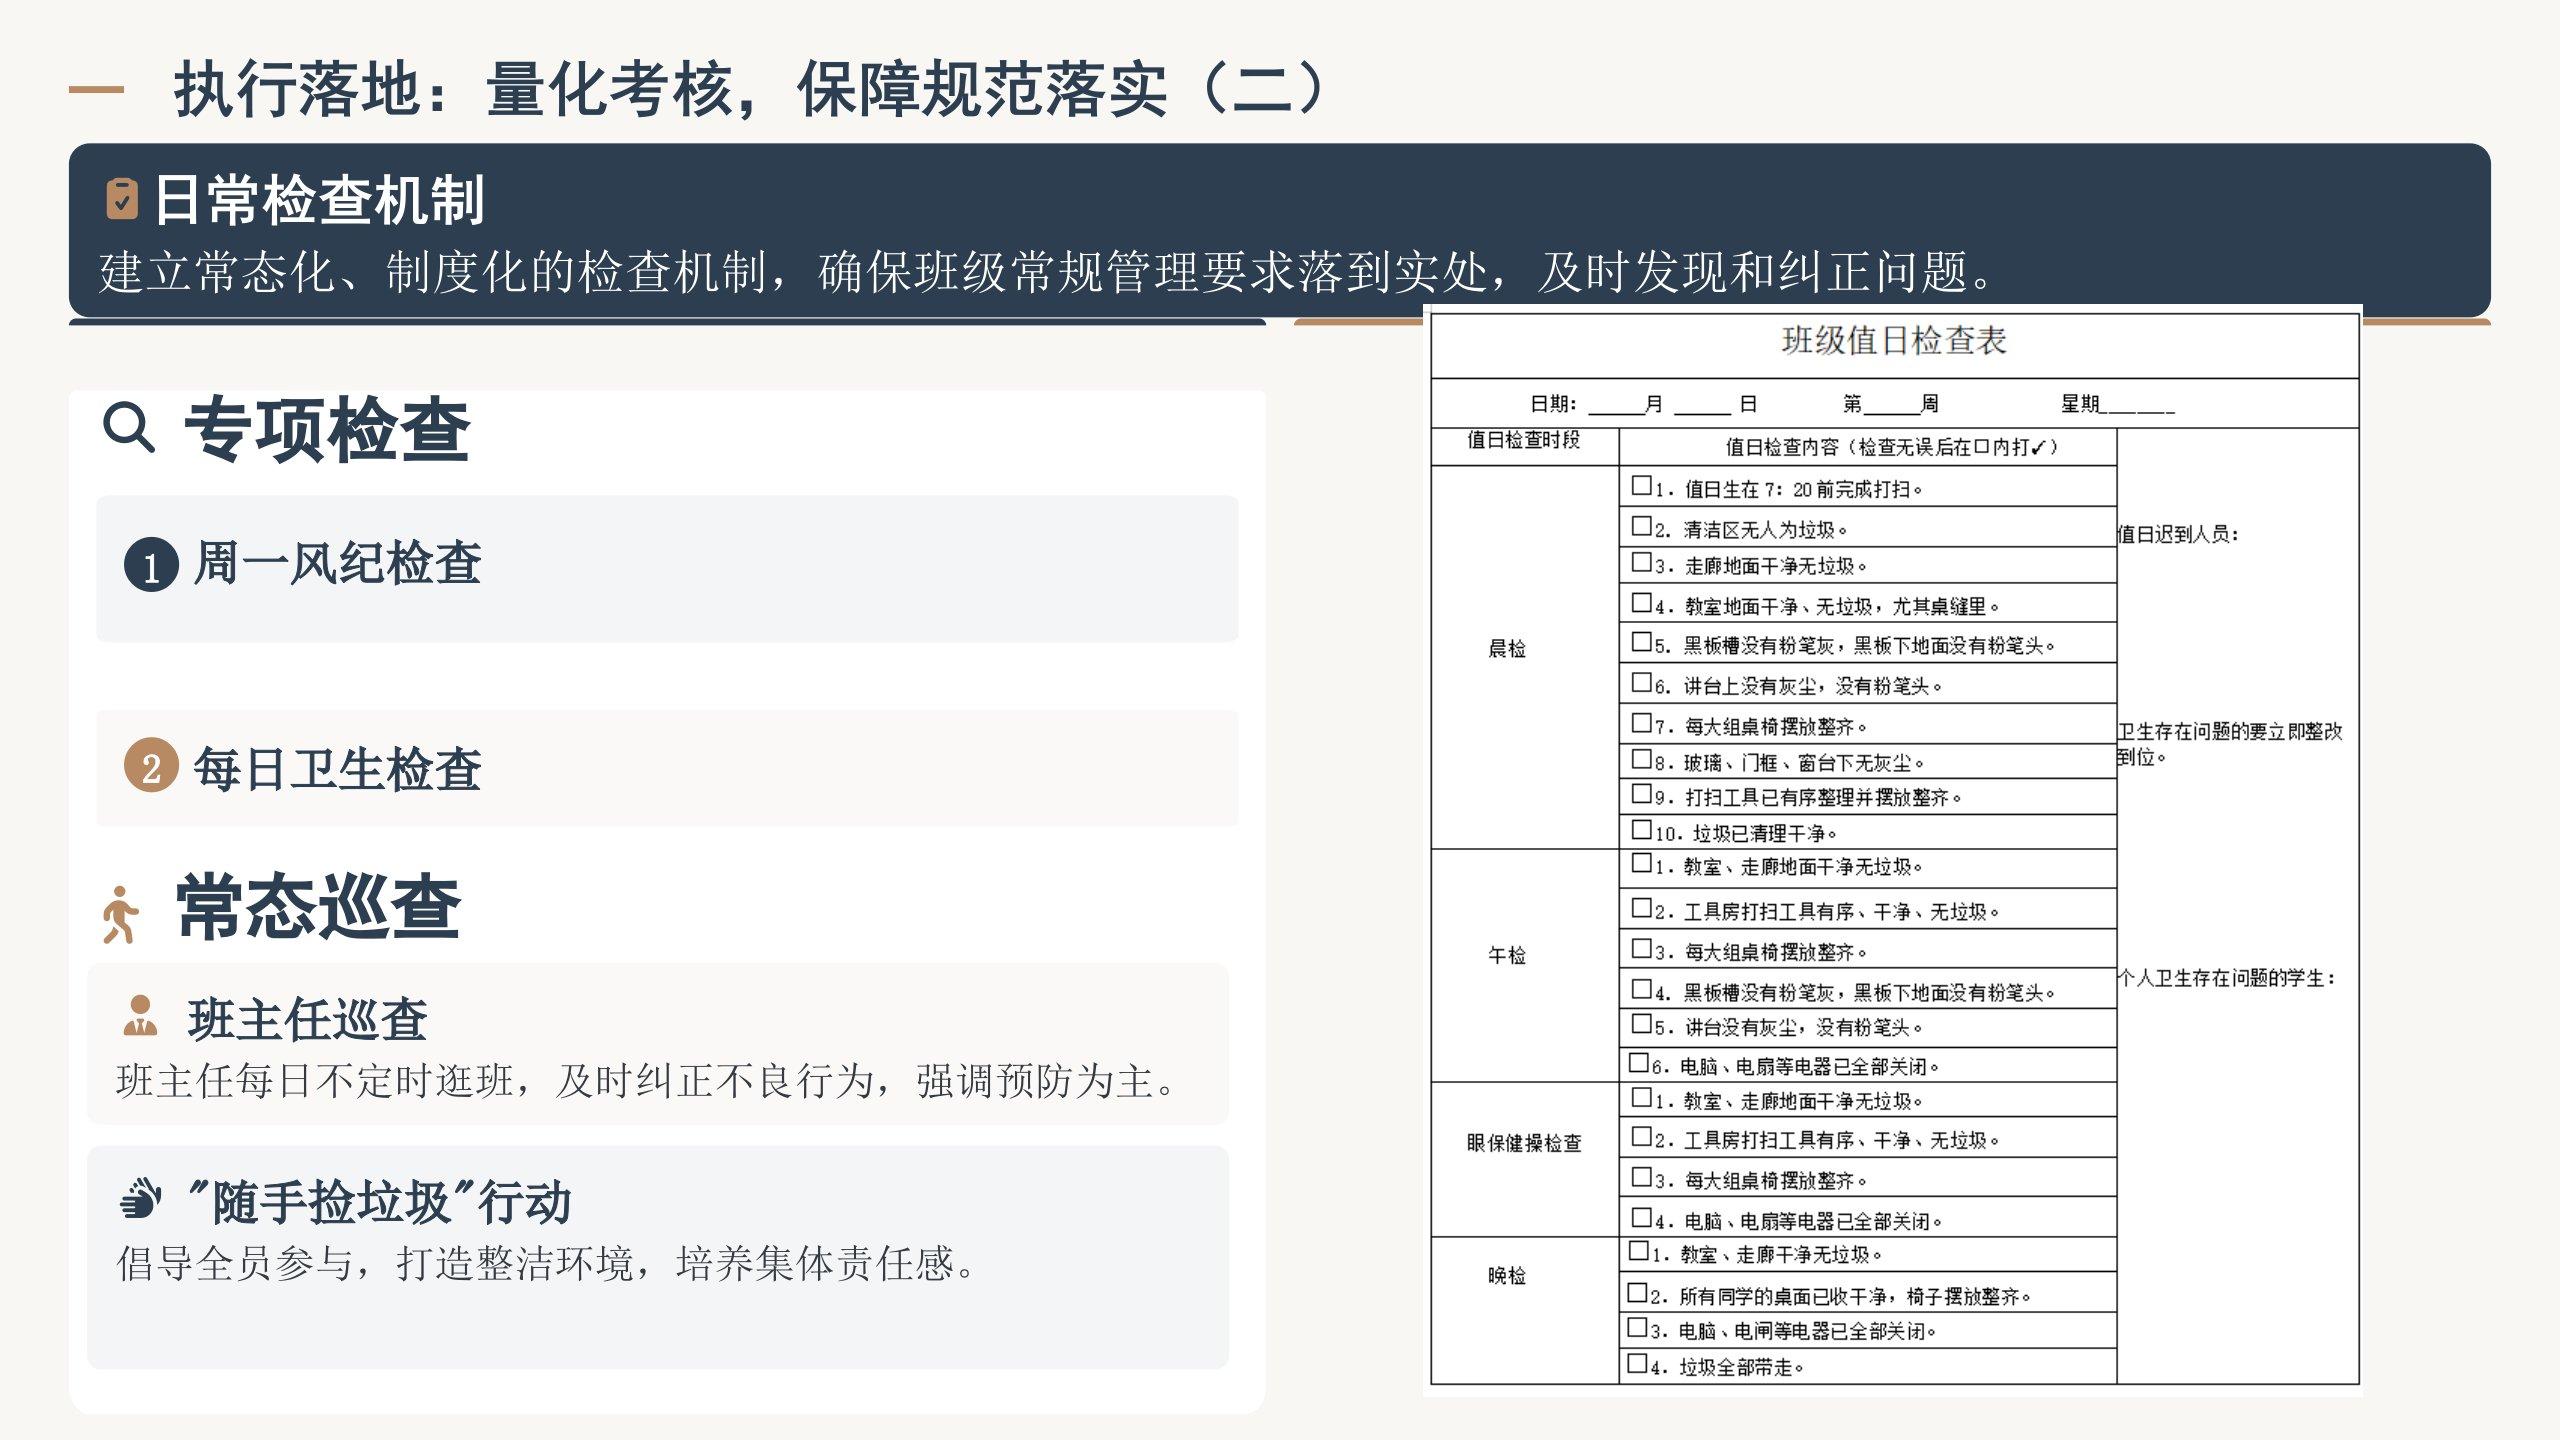Click the orange dash before the slide title
The image size is (2560, 1440).
[96, 90]
